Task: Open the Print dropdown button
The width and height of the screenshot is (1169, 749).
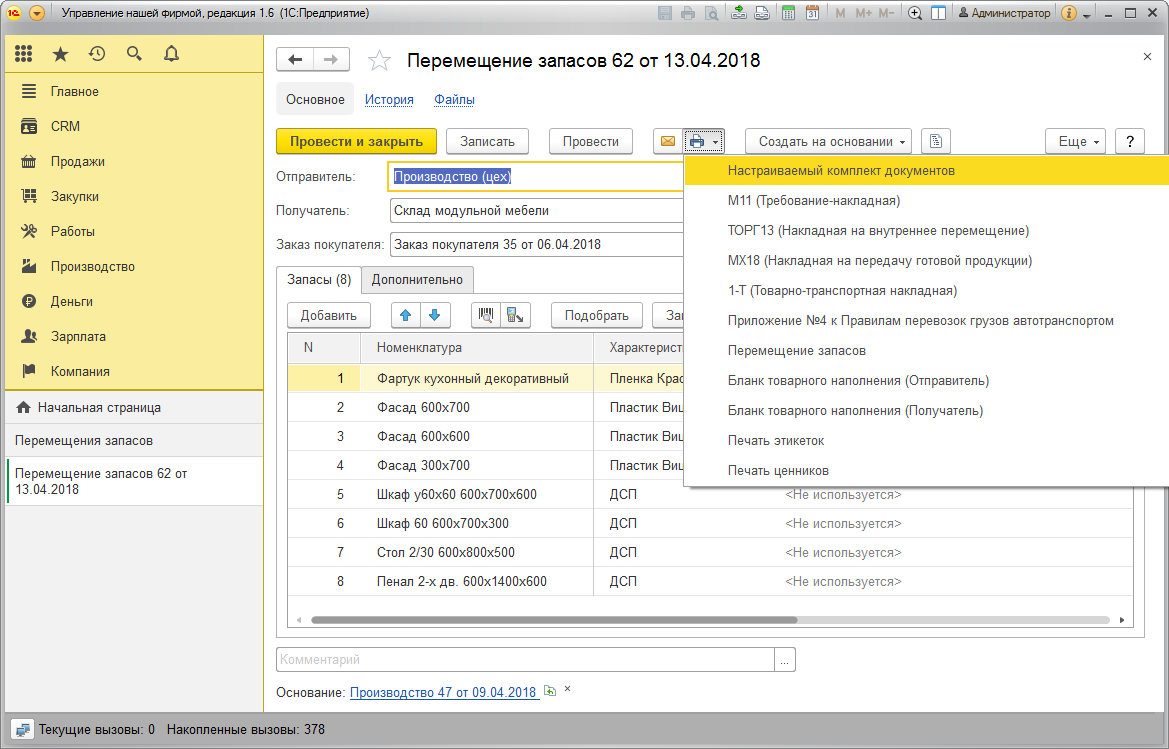Action: pyautogui.click(x=703, y=141)
